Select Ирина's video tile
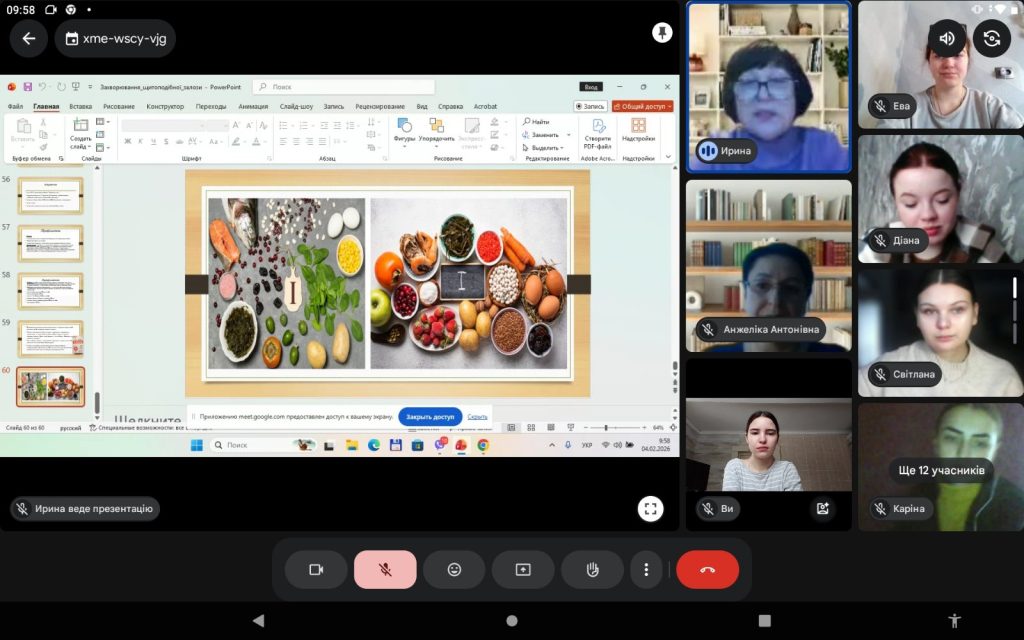Screen dimensions: 1024x640 pos(768,87)
